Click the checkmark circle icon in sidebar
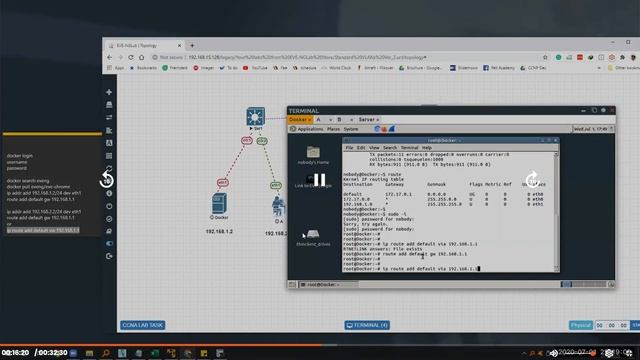Image resolution: width=640 pixels, height=360 pixels. pos(109,219)
